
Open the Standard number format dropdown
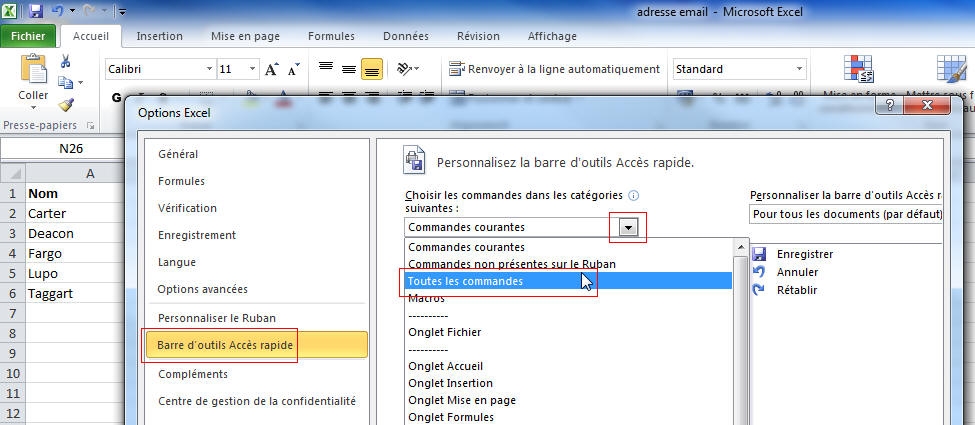coord(800,69)
